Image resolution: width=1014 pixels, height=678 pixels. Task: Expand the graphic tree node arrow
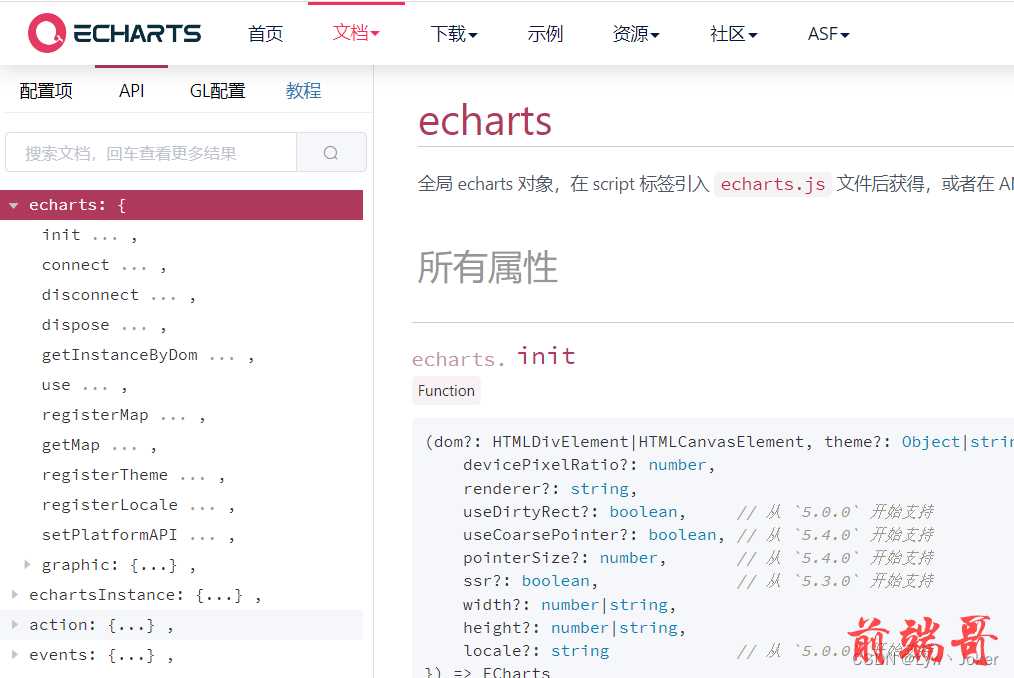click(x=27, y=564)
